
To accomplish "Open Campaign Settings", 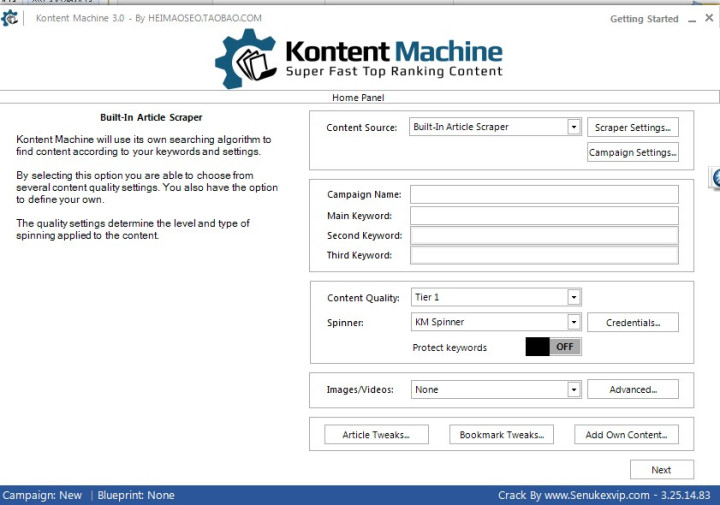I will point(633,152).
